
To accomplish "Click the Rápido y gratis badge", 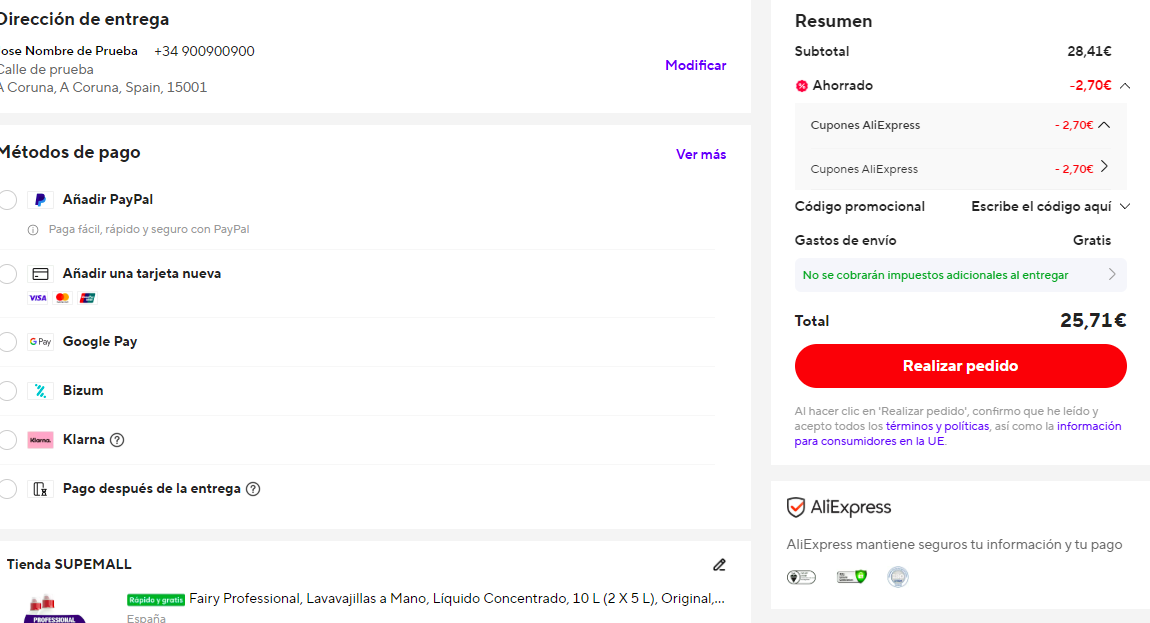I will pyautogui.click(x=155, y=600).
